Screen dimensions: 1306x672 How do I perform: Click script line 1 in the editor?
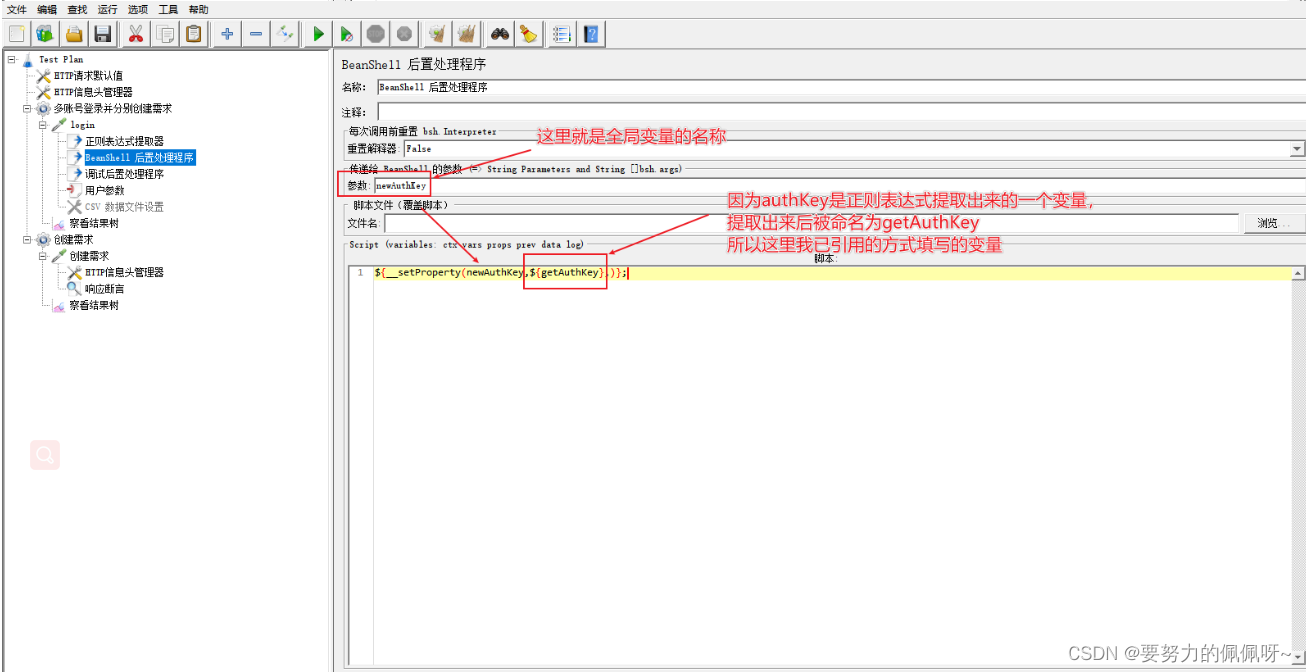pos(834,273)
